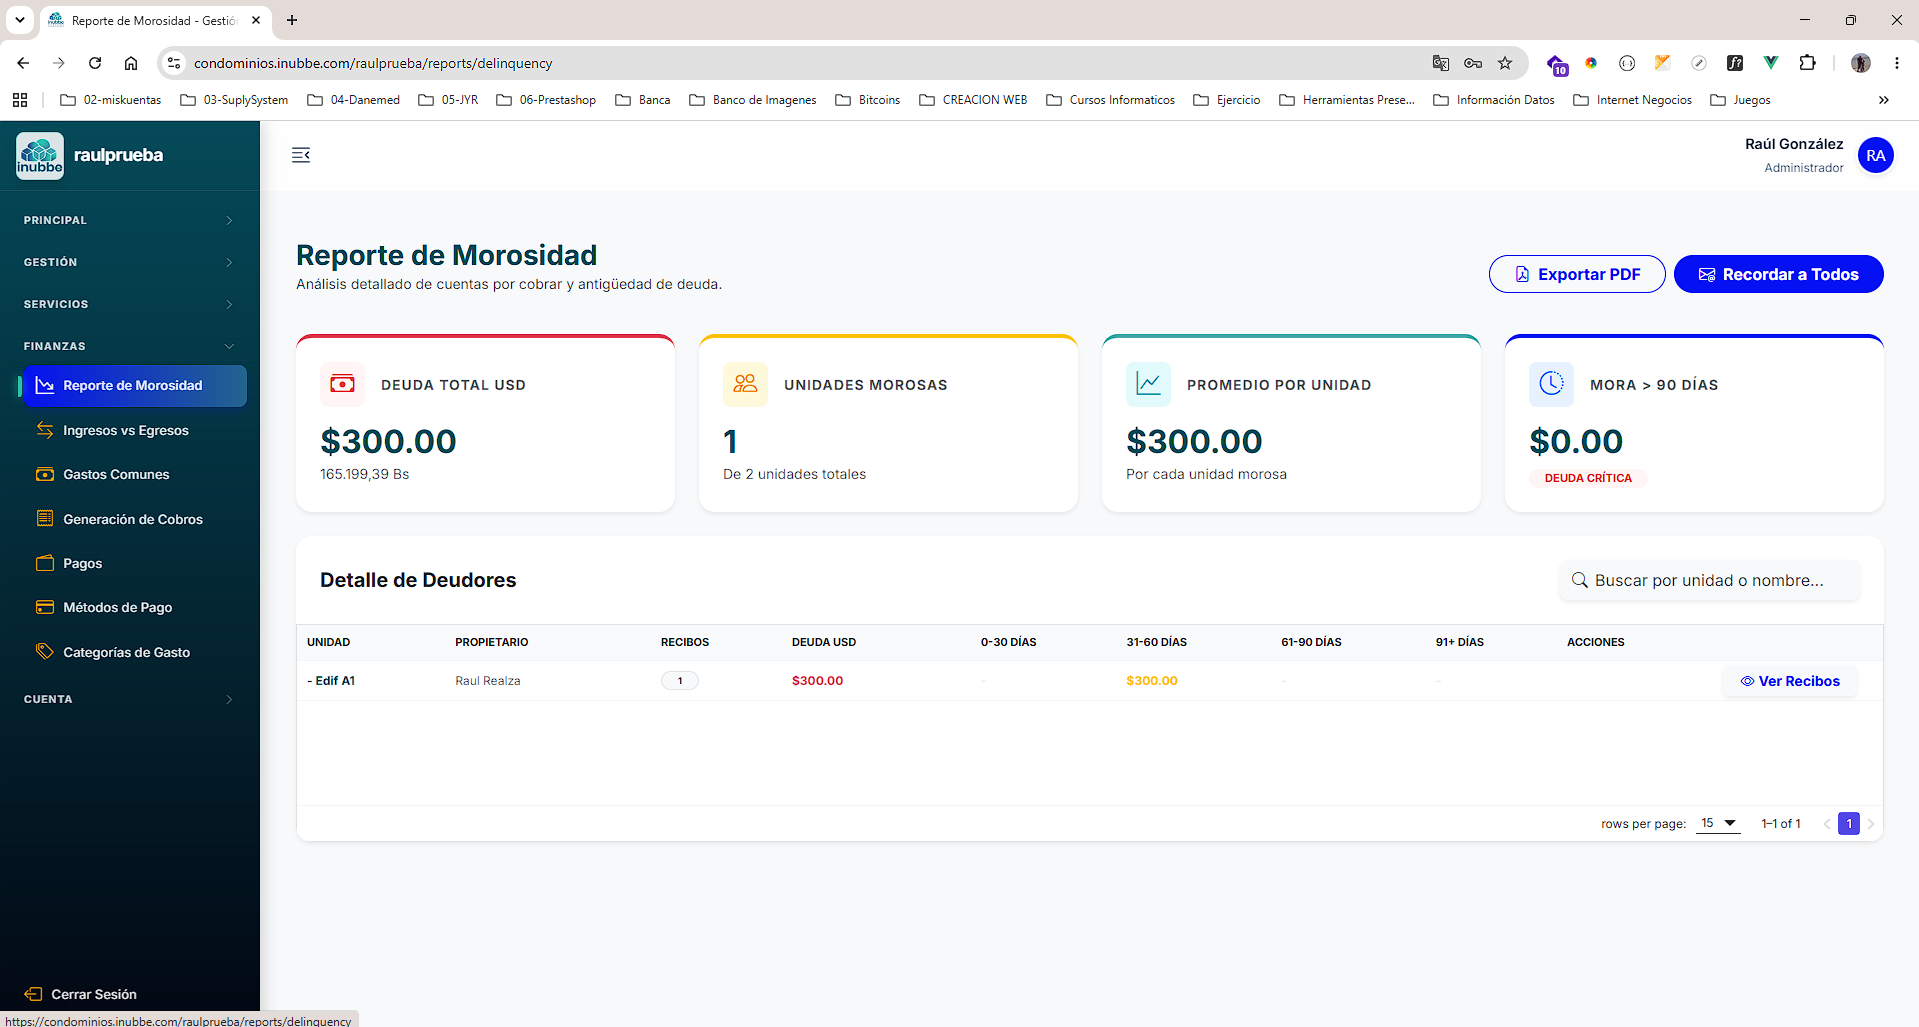The image size is (1919, 1027).
Task: Click Mora 90 días clock icon
Action: tap(1551, 384)
